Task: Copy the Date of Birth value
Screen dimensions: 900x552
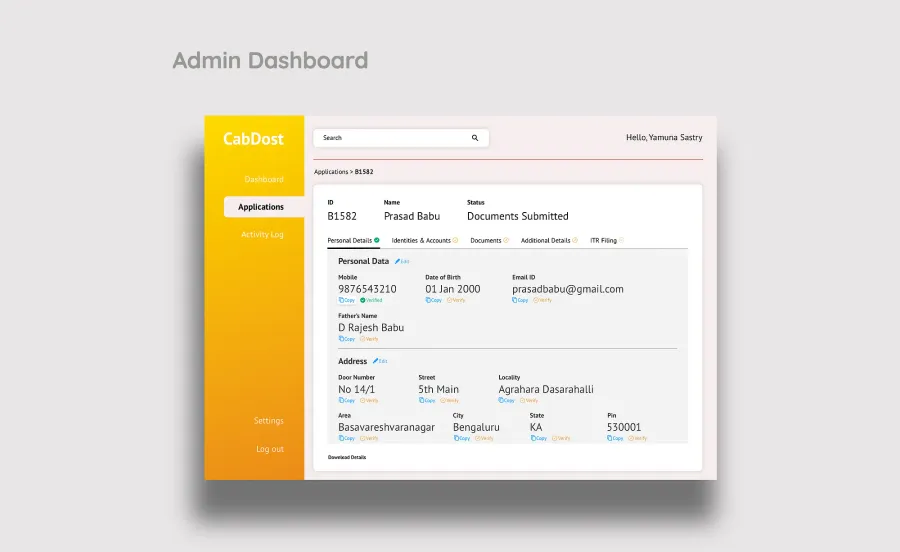Action: point(433,300)
